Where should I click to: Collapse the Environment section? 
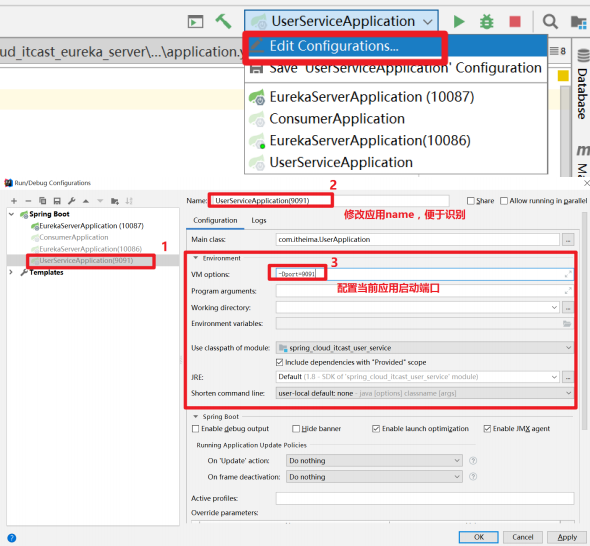tap(196, 258)
